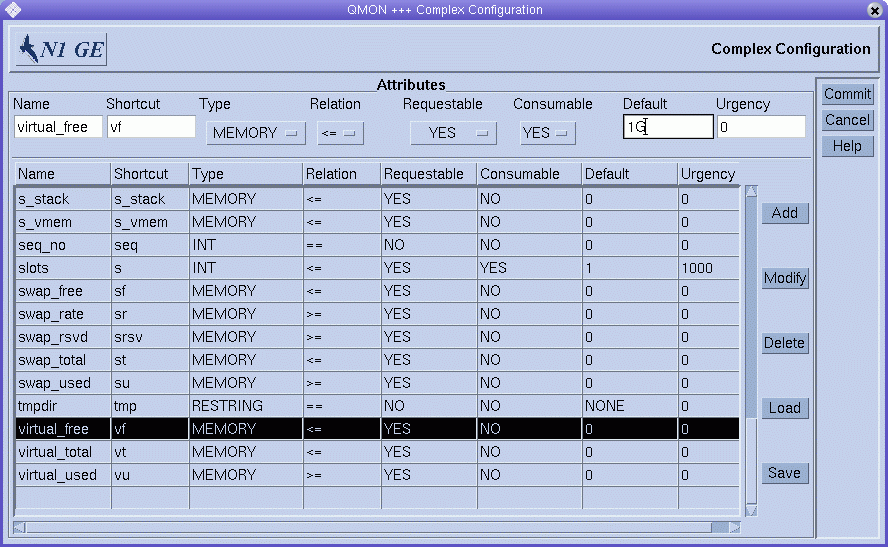Click the Requestable NO cell of seq_no

(x=429, y=245)
